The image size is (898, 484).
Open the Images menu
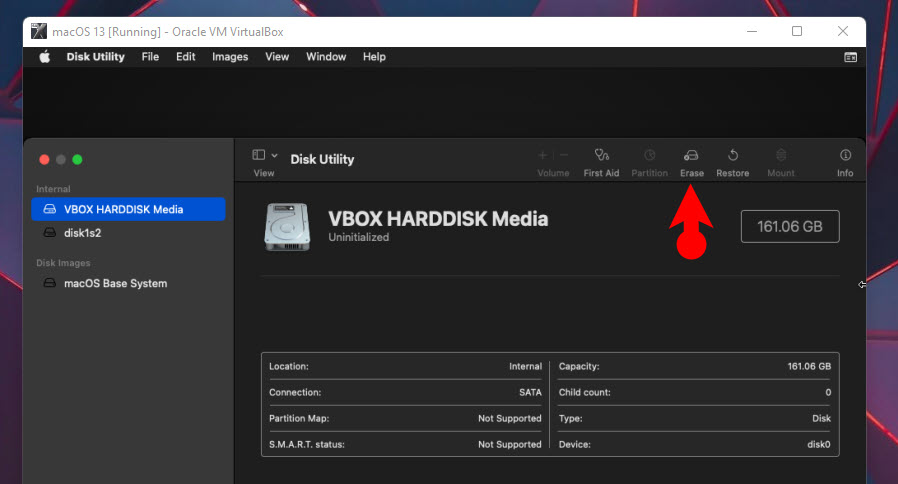[x=230, y=57]
